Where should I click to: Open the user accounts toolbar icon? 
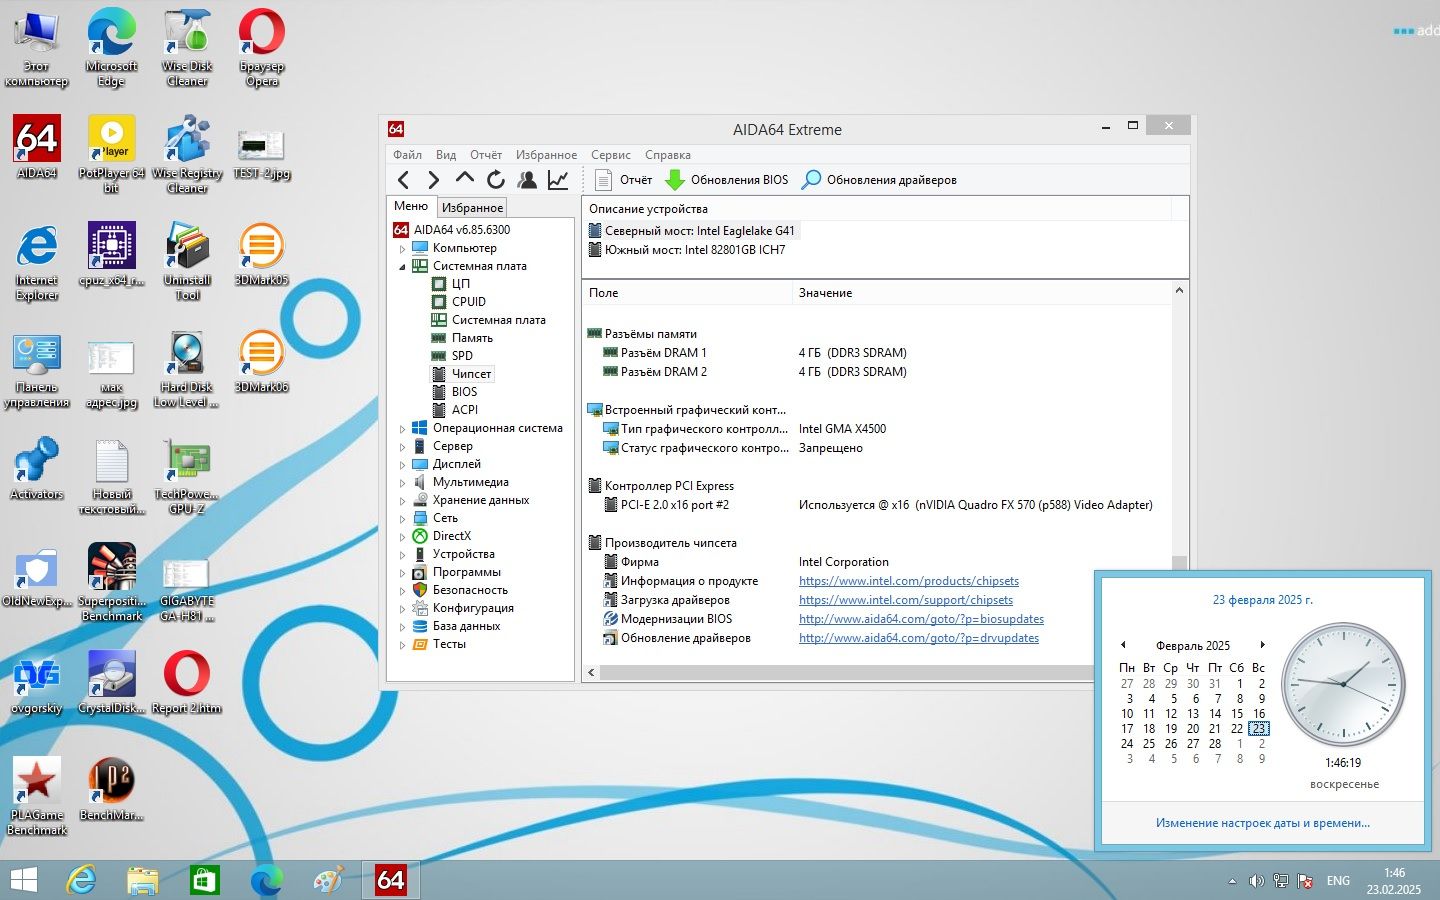coord(527,180)
